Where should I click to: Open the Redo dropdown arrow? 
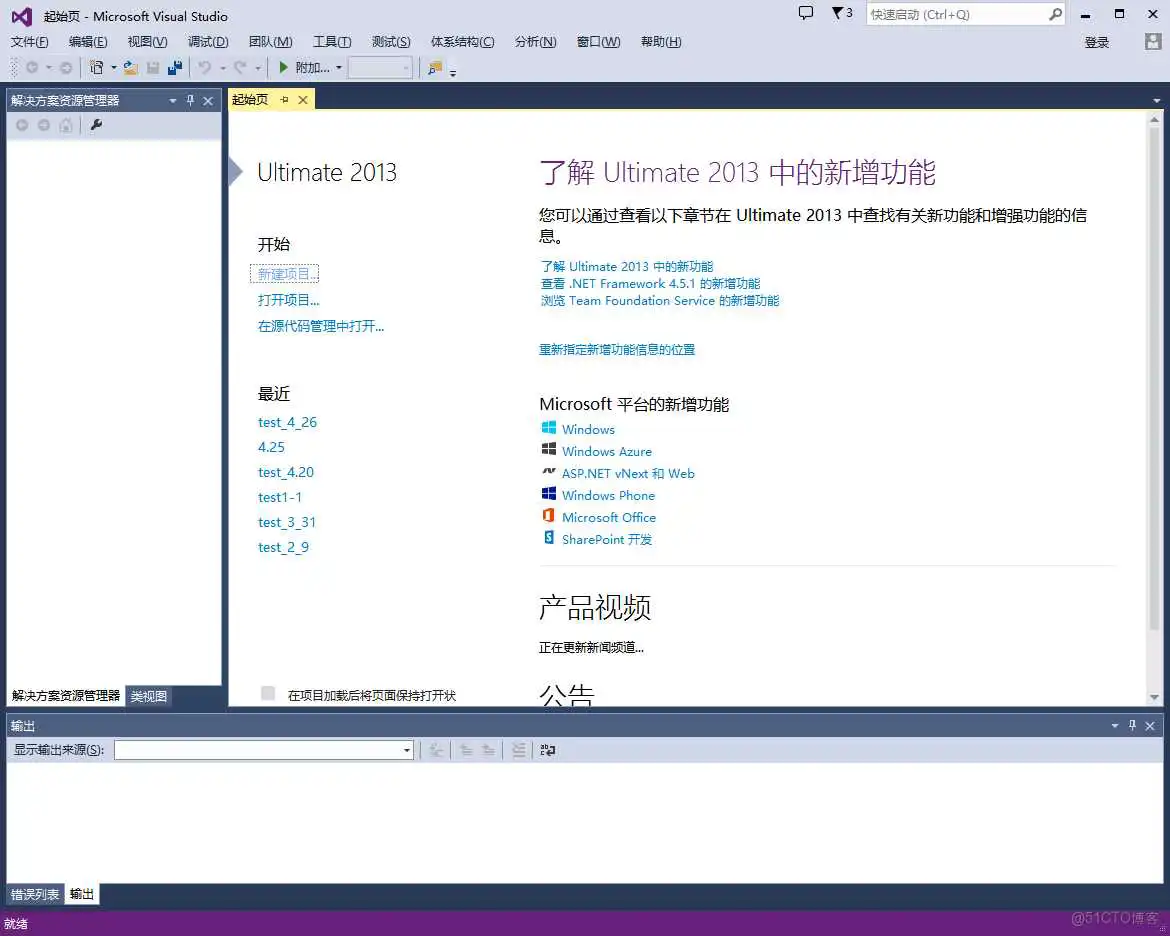pos(256,68)
